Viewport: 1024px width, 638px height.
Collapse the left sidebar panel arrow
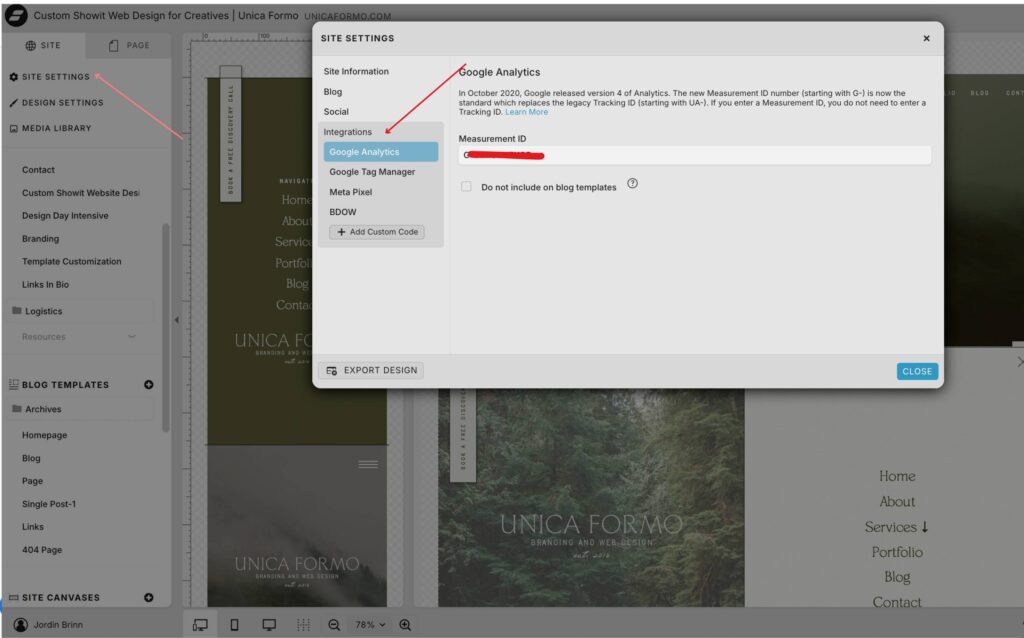point(177,320)
